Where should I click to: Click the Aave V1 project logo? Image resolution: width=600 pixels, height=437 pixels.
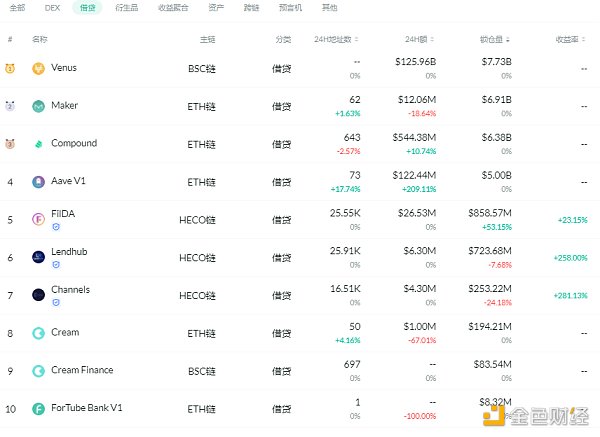point(38,182)
